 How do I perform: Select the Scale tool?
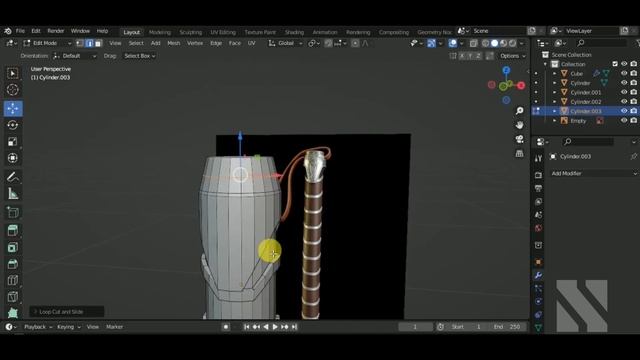tap(13, 142)
